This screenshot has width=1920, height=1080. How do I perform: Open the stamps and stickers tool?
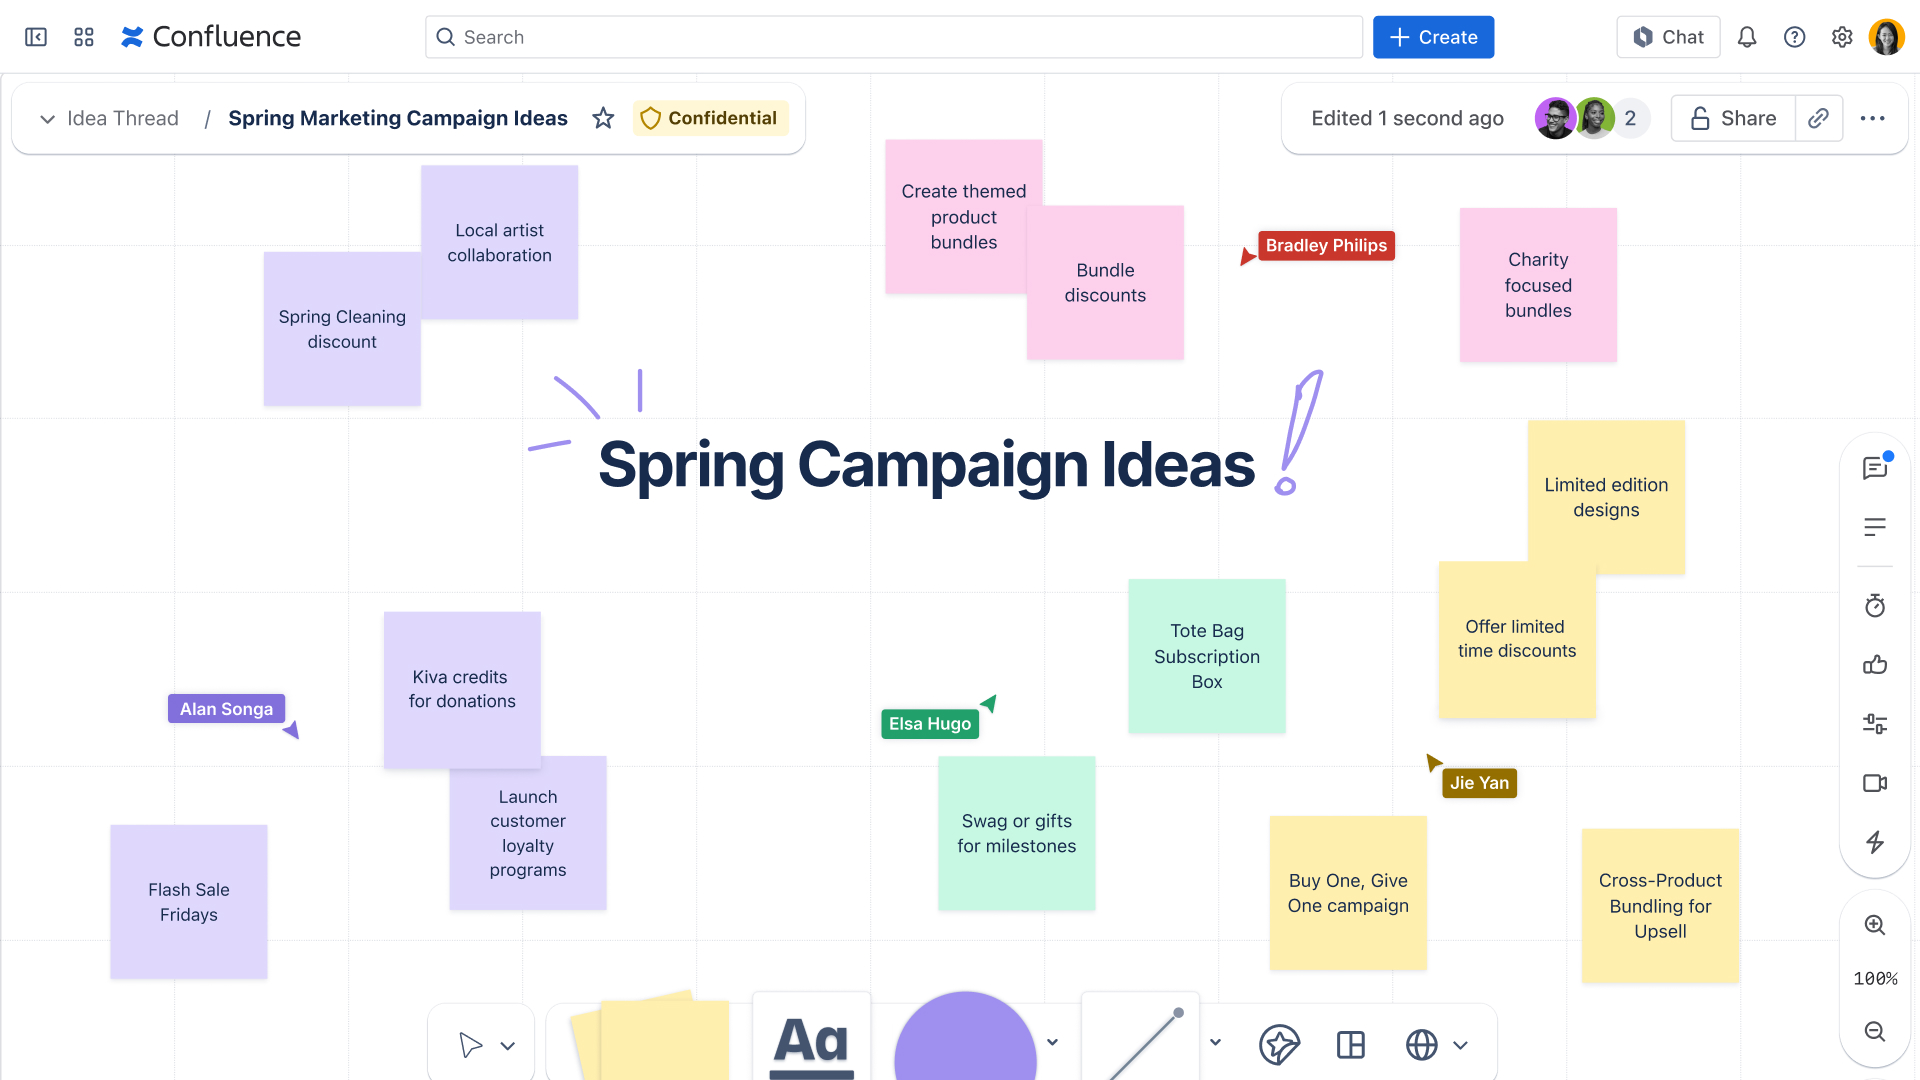pyautogui.click(x=1279, y=1045)
